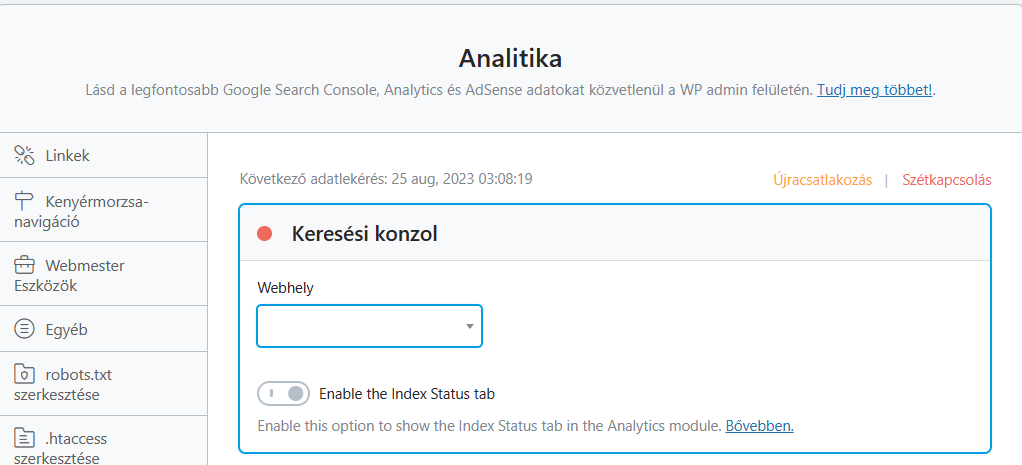1022x465 pixels.
Task: Click the Újracsatlakozás link
Action: coord(823,180)
